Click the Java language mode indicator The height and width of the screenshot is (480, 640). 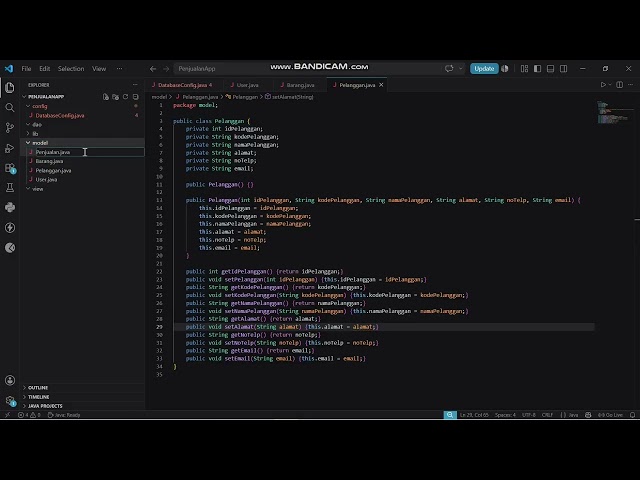573,415
